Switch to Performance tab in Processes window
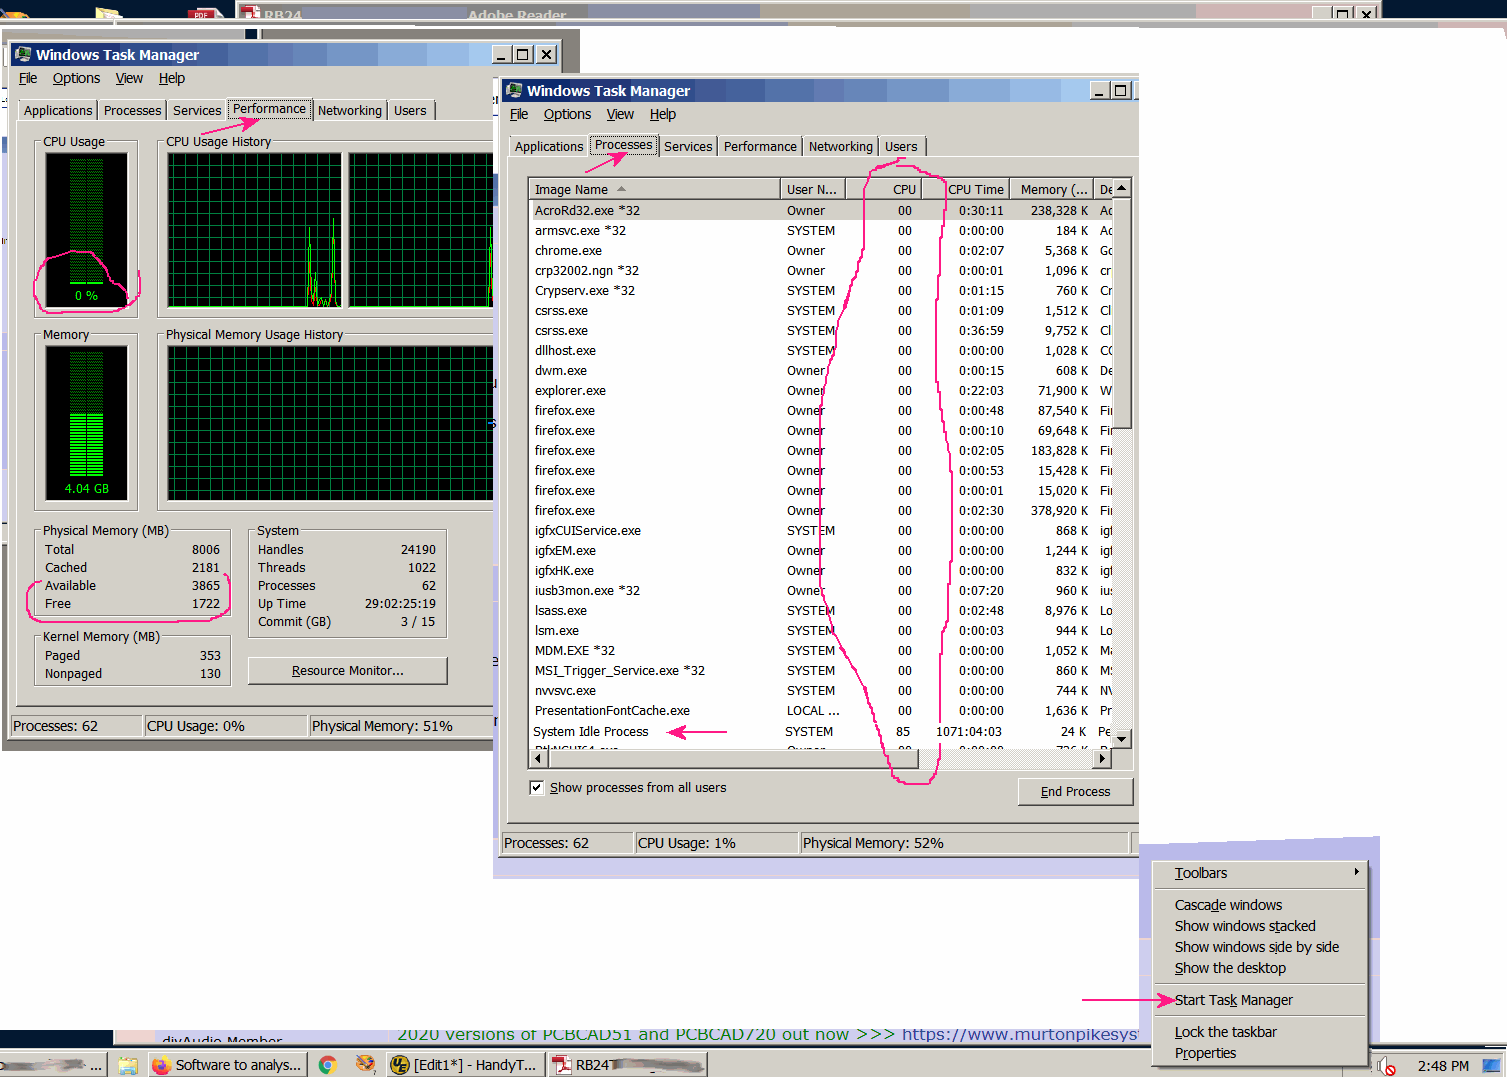 tap(760, 146)
